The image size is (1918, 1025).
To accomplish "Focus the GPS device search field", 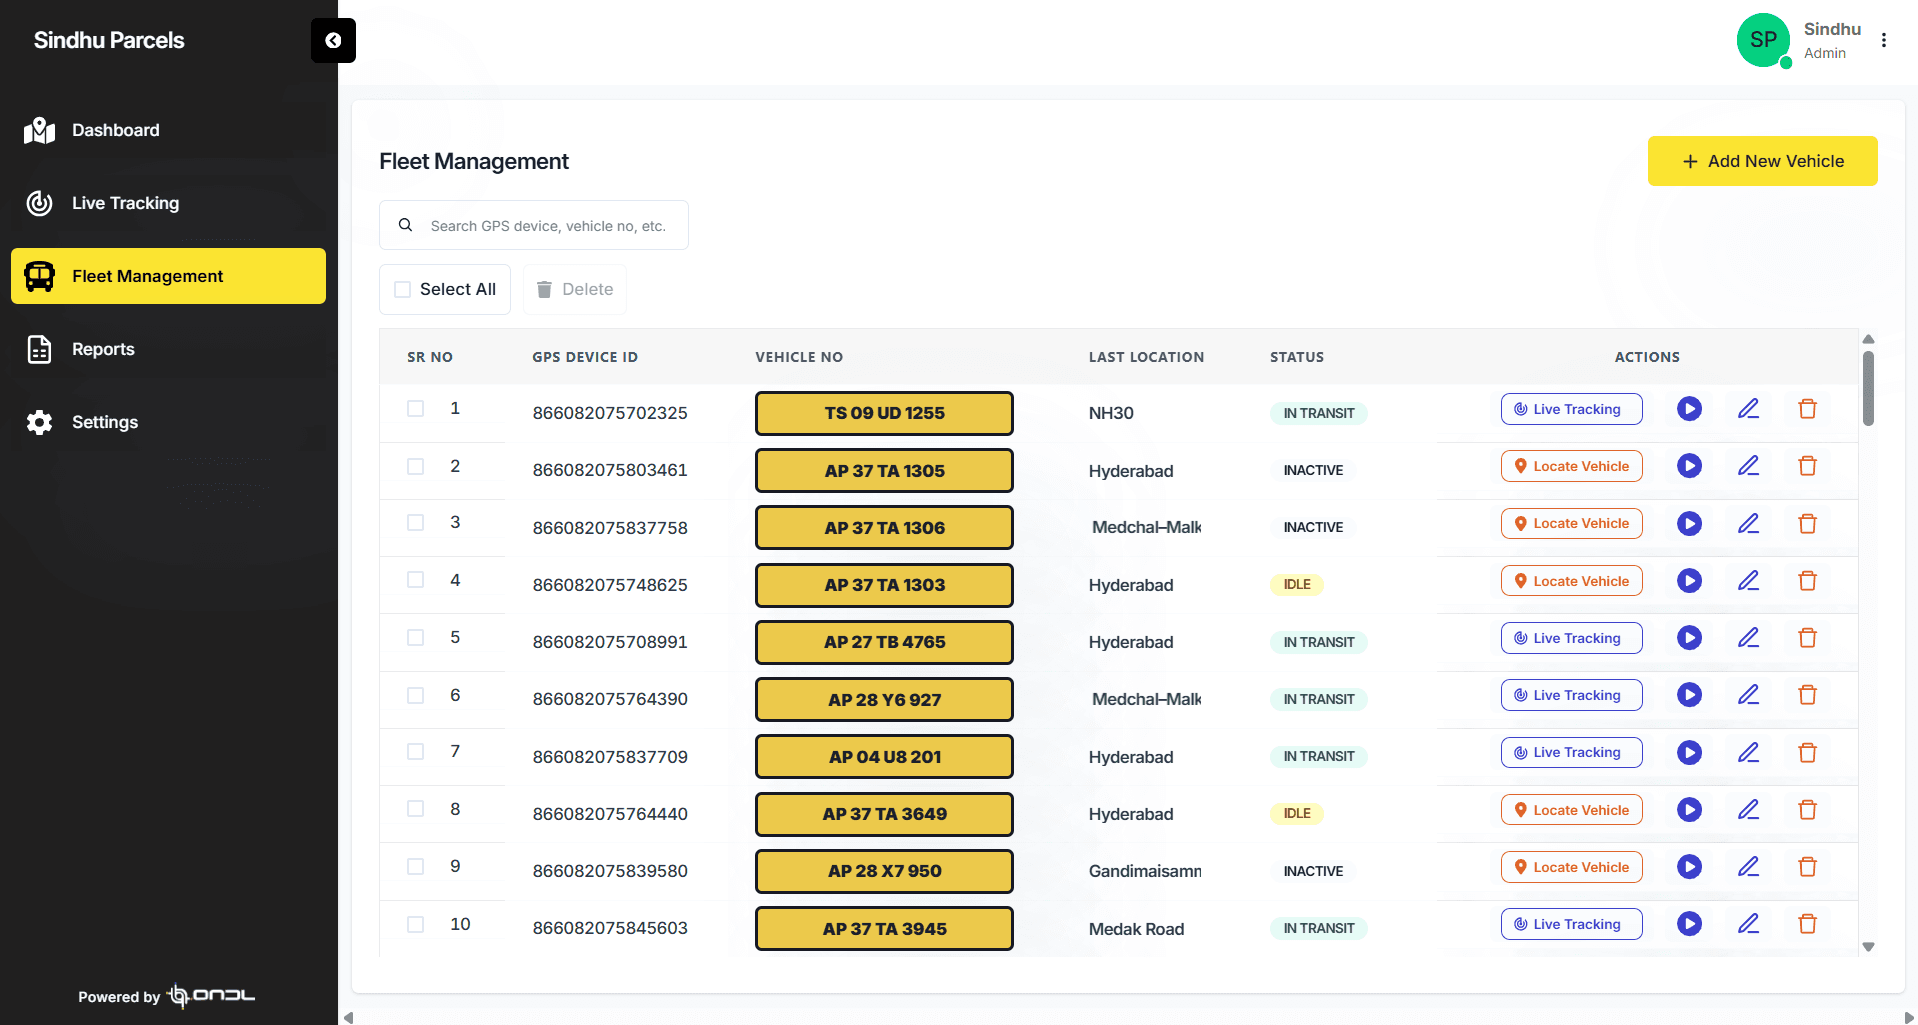I will tap(534, 226).
